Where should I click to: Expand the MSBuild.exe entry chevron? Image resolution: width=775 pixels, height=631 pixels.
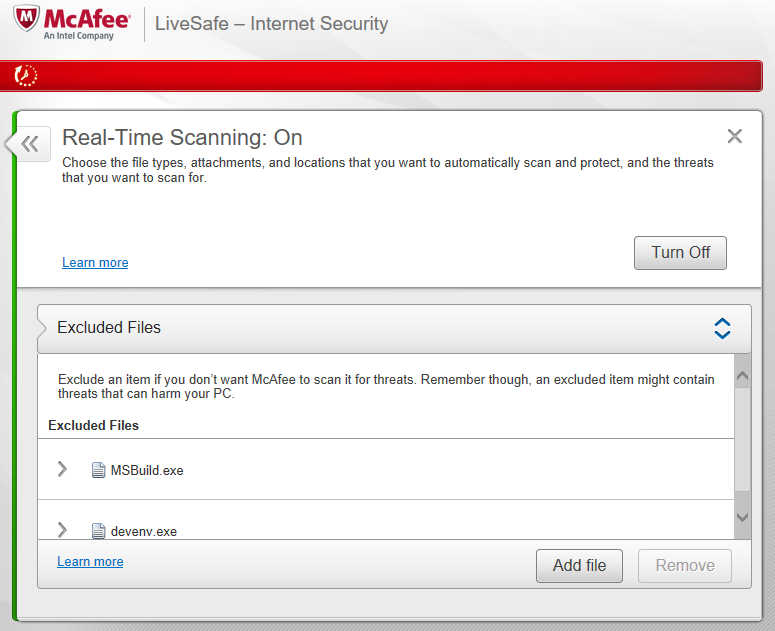[62, 469]
